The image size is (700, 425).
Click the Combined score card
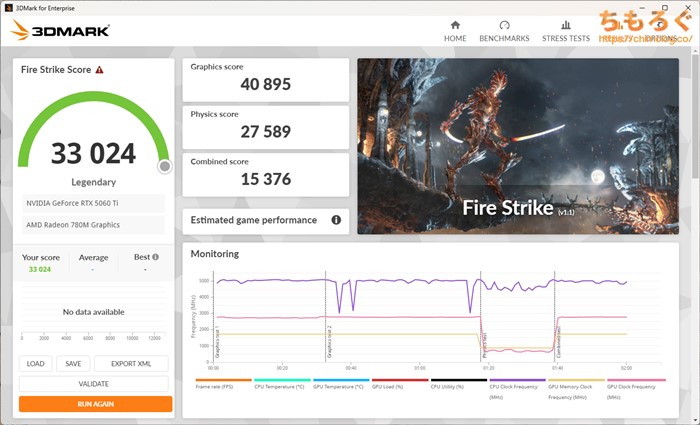[x=266, y=175]
